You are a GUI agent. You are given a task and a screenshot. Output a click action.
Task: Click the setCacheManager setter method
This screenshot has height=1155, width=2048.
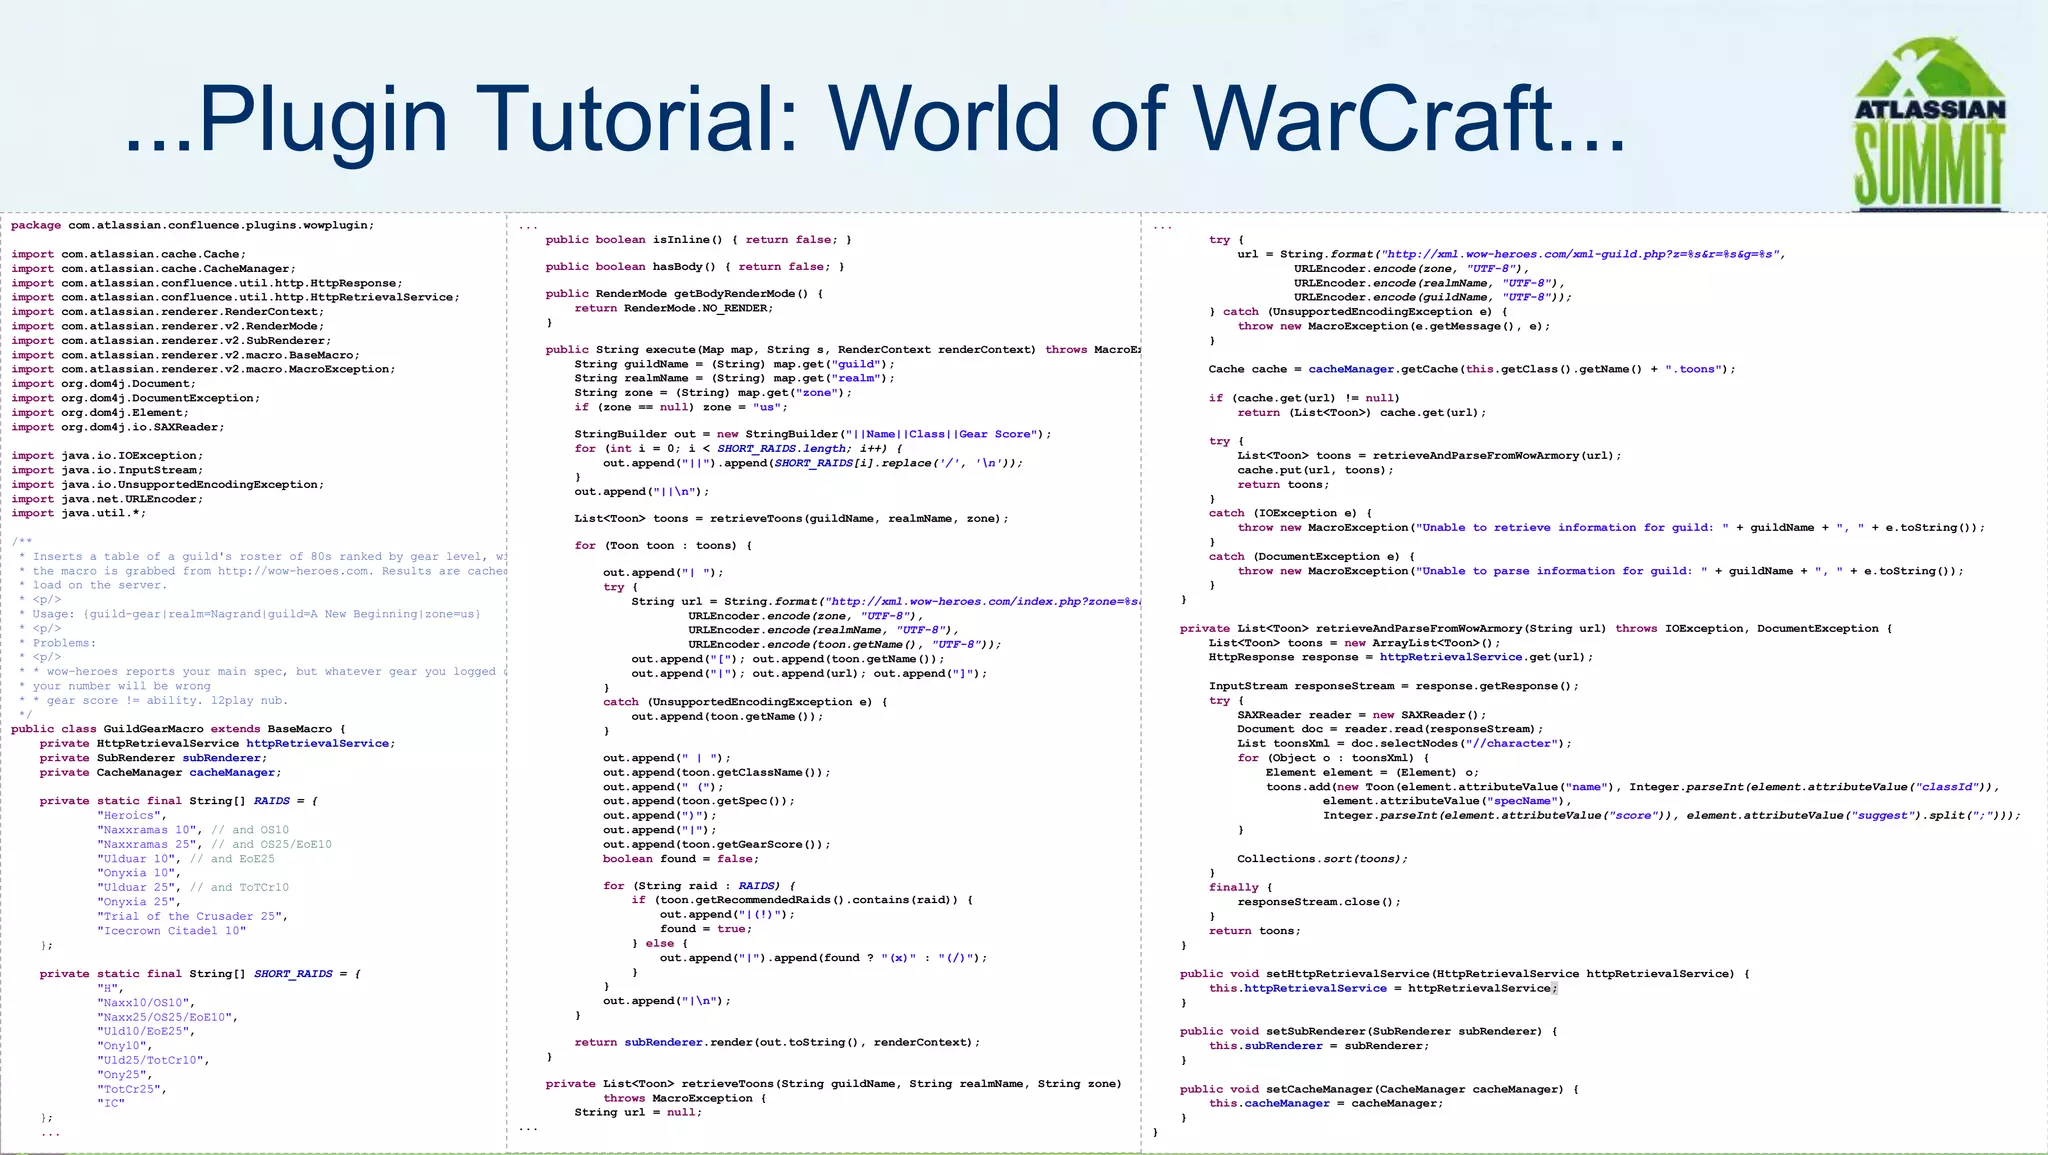pyautogui.click(x=1379, y=1089)
